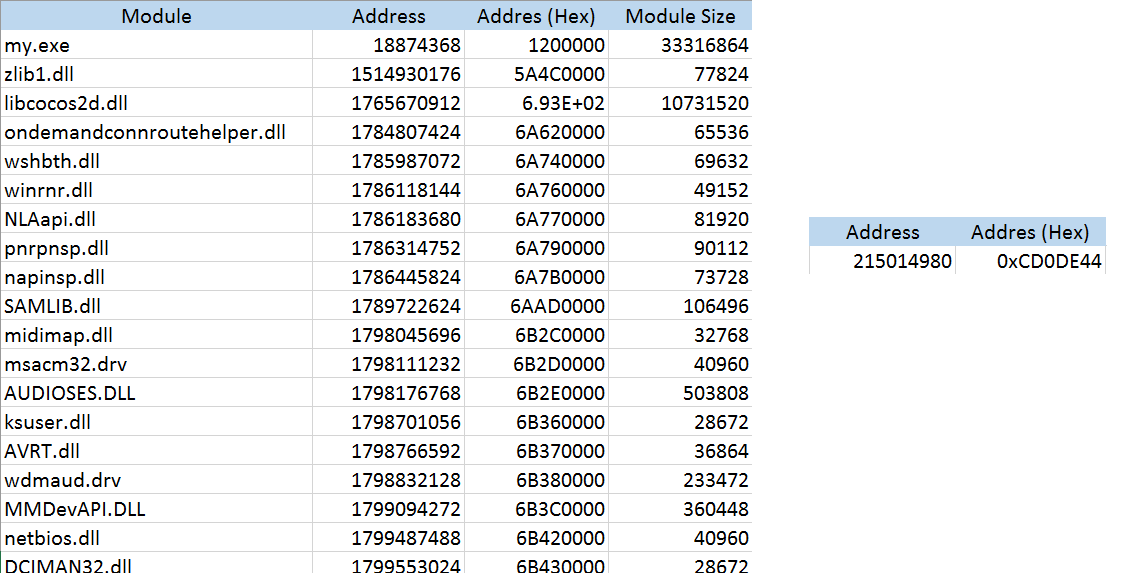Select hex cell 6B420000
Image resolution: width=1144 pixels, height=574 pixels.
click(536, 538)
